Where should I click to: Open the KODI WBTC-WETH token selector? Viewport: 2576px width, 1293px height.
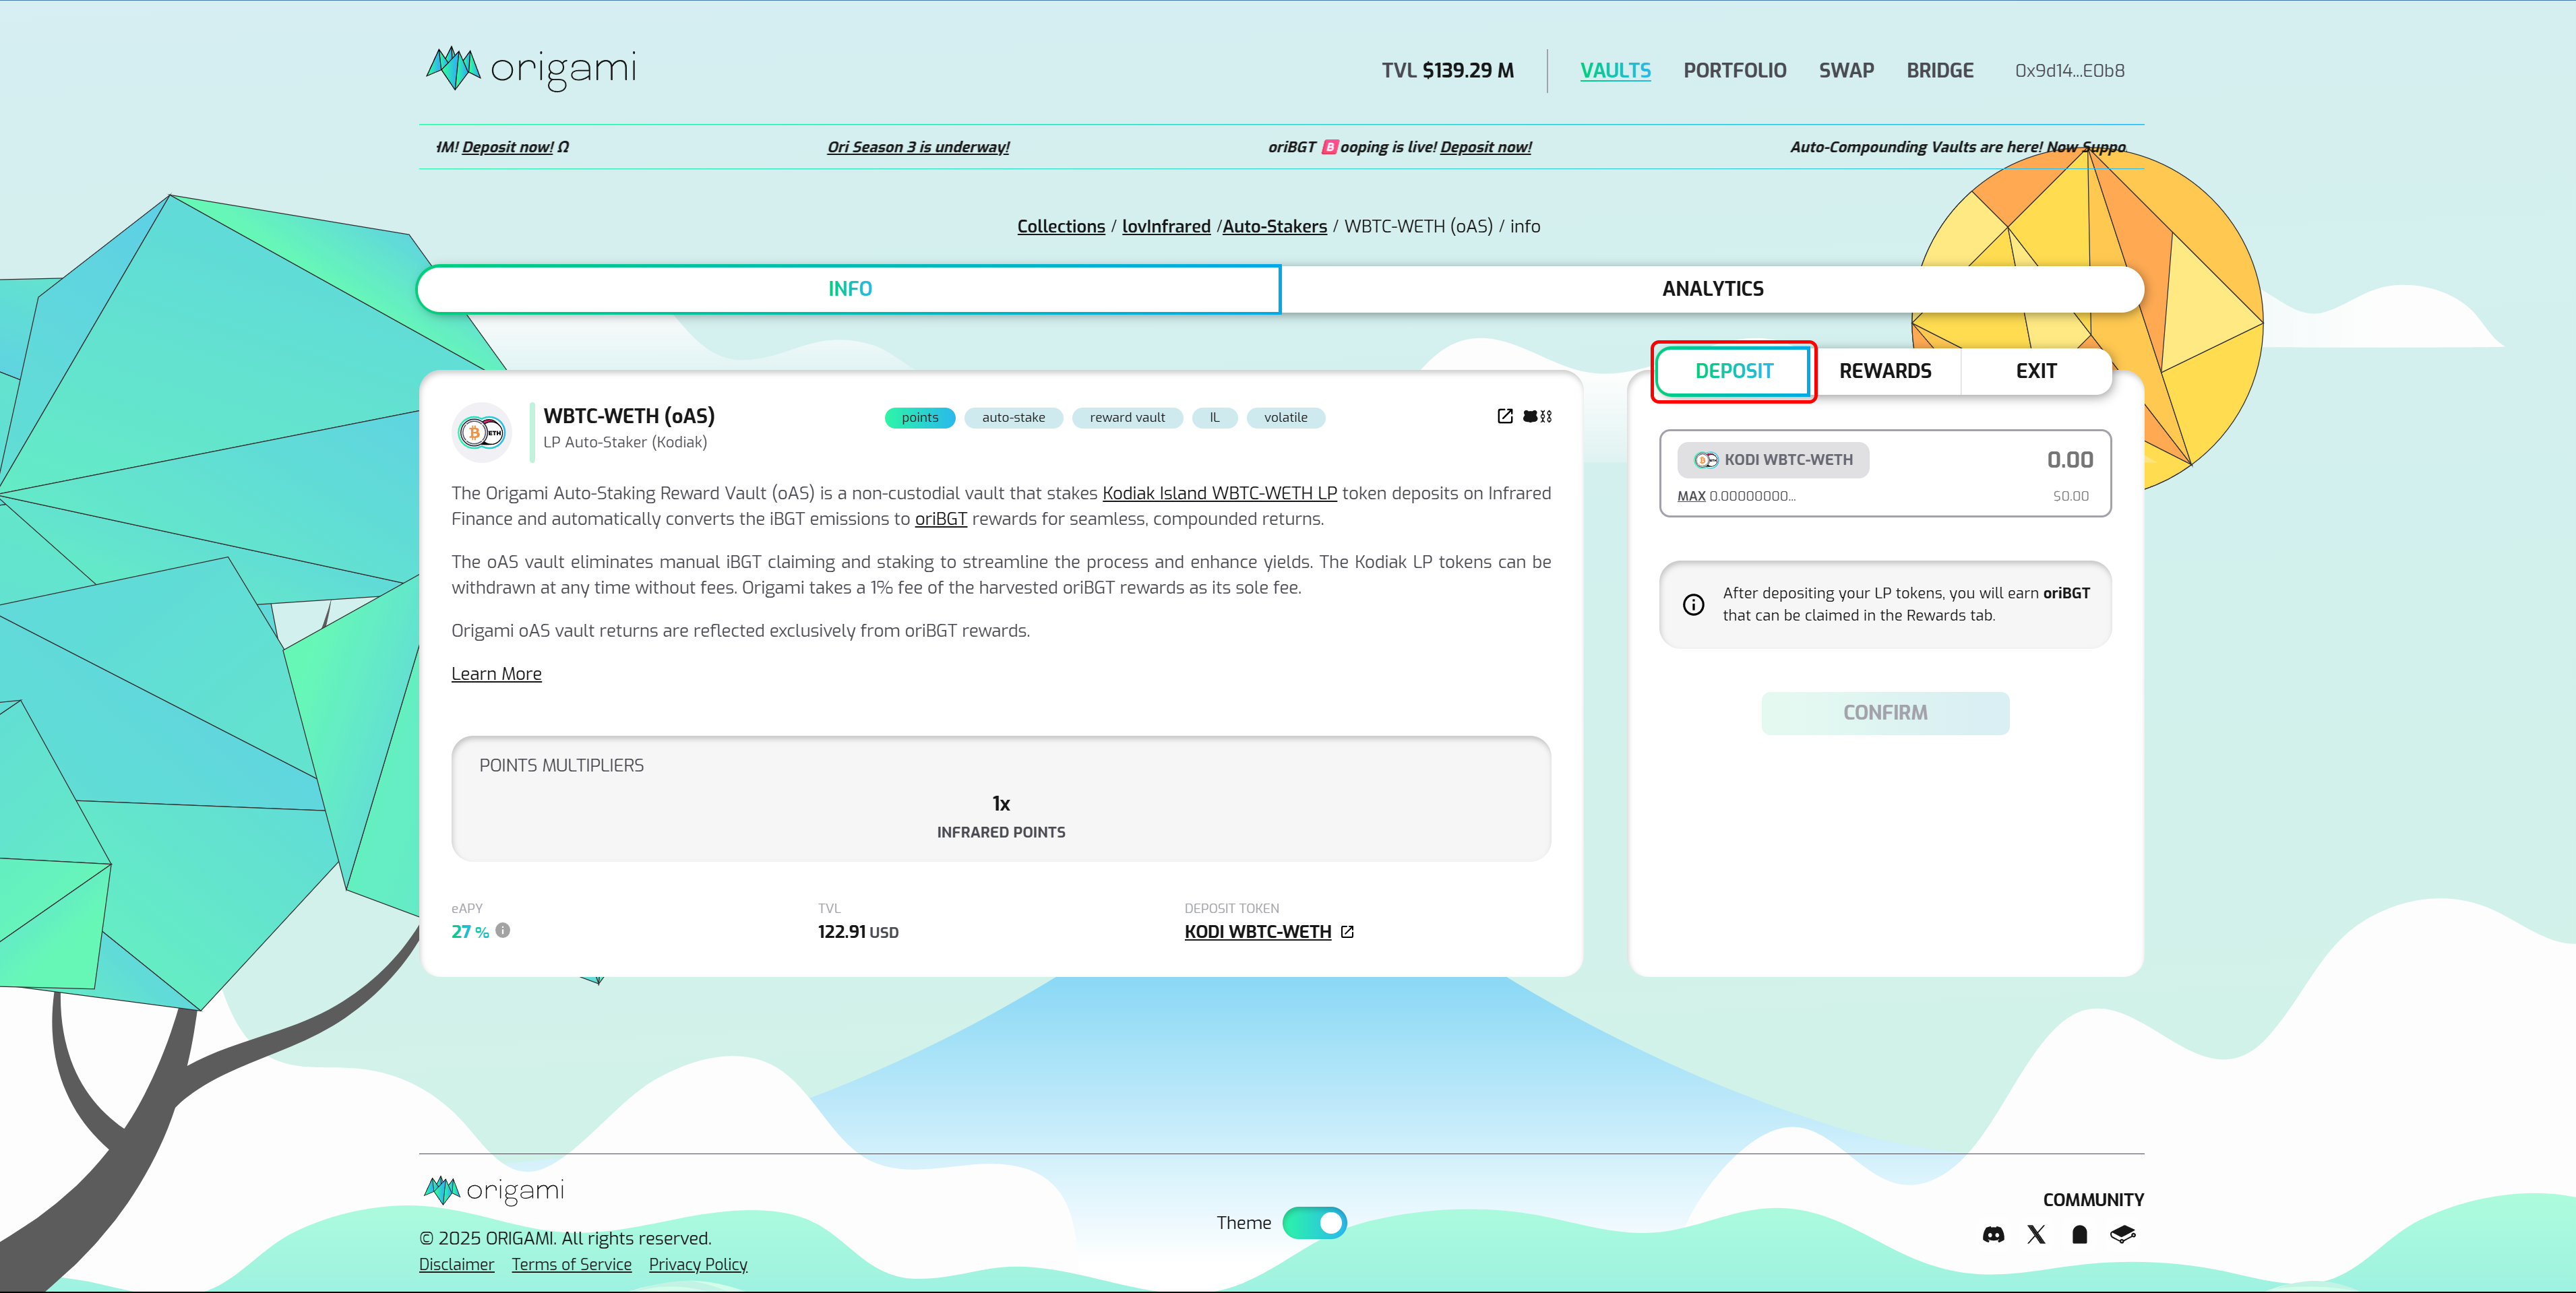(x=1773, y=460)
